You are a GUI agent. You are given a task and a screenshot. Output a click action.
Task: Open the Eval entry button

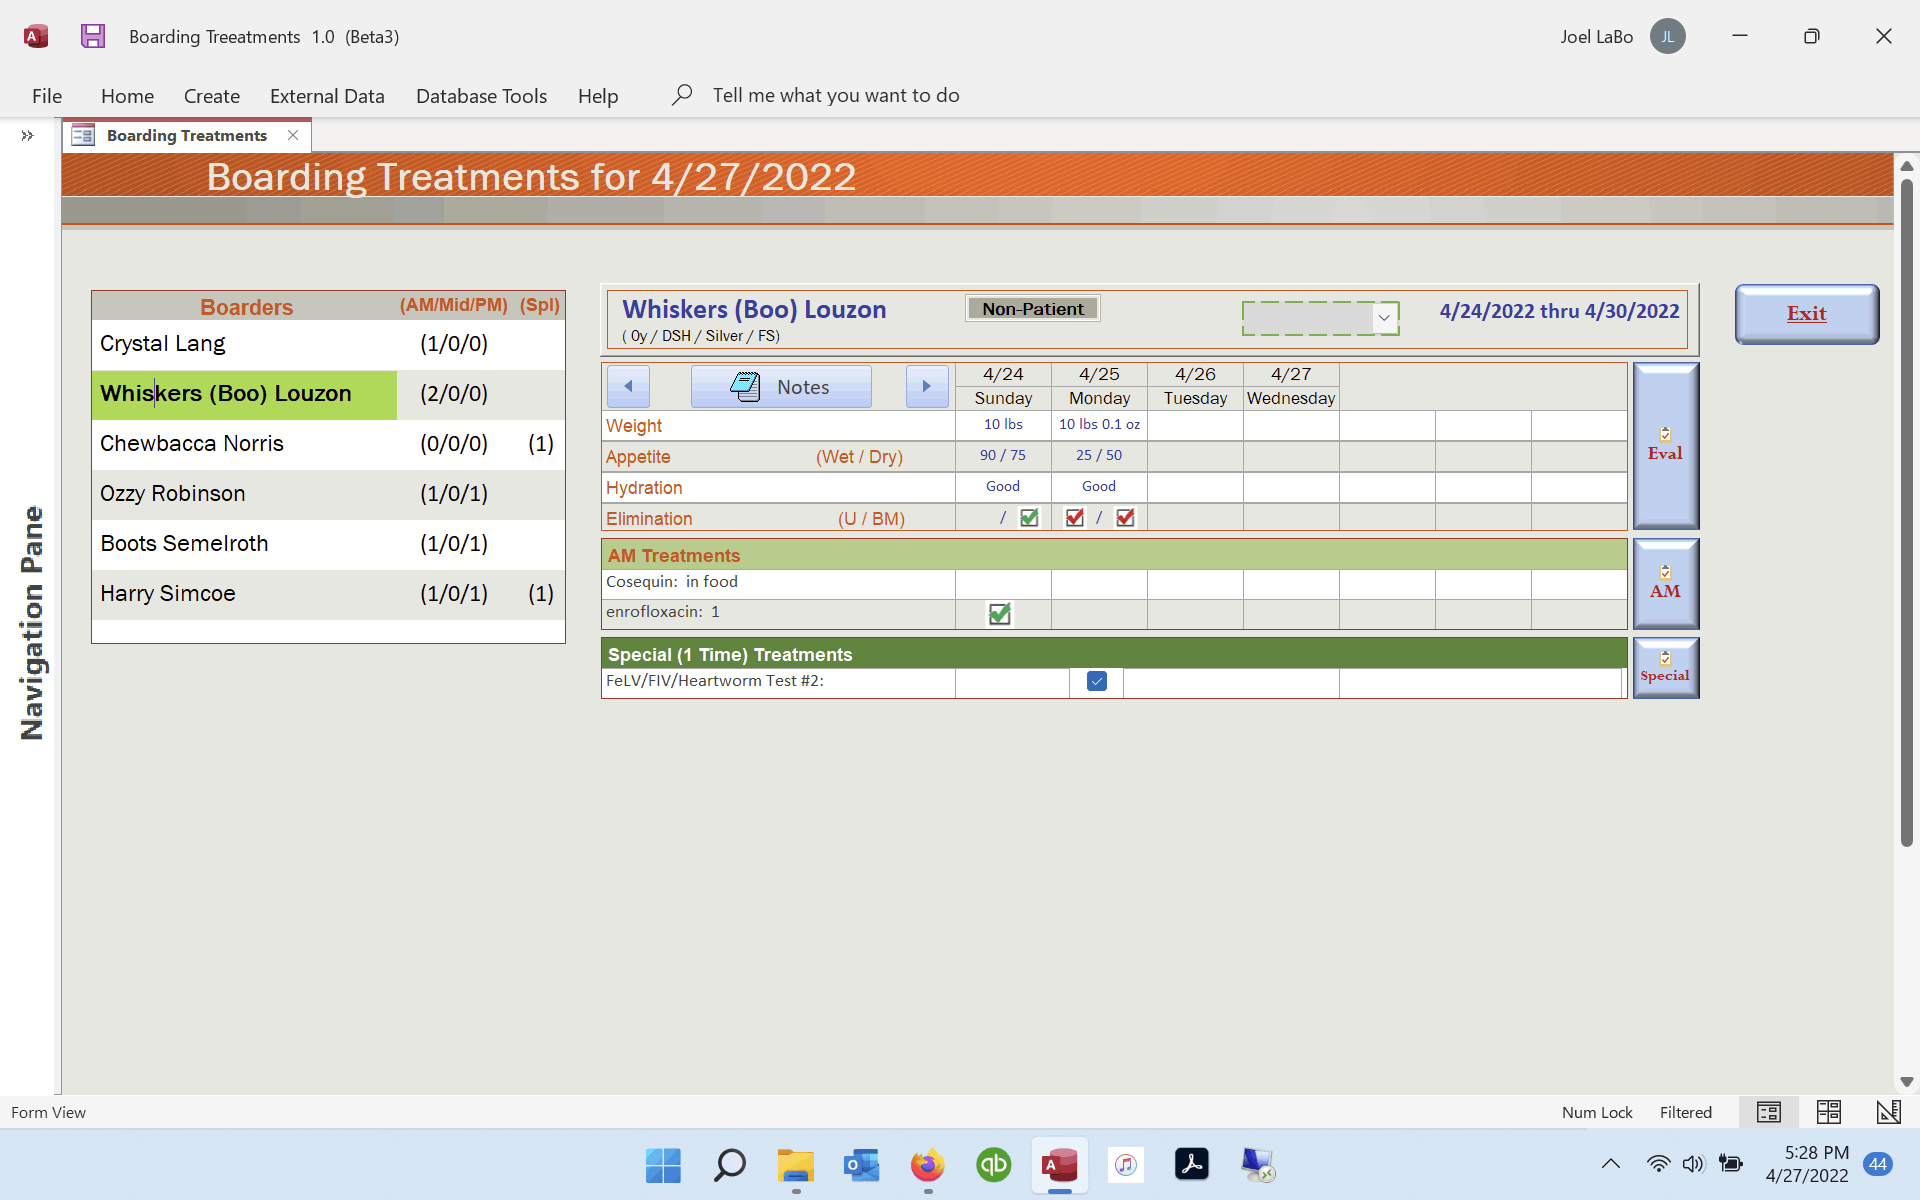coord(1665,445)
